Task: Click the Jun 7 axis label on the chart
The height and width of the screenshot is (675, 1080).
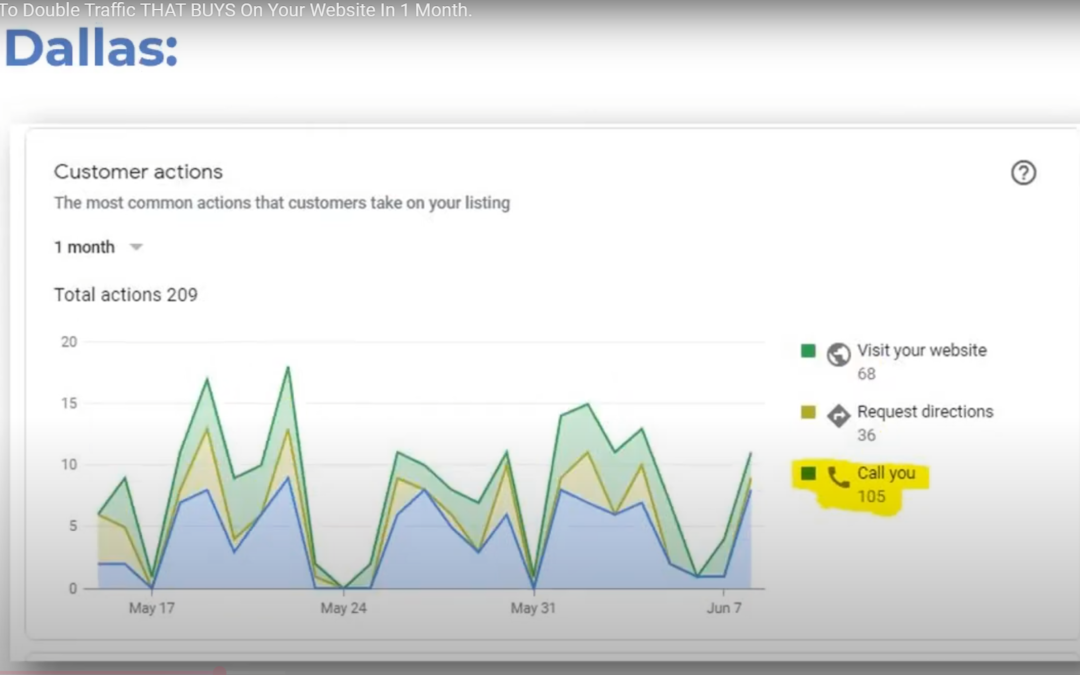Action: point(724,607)
